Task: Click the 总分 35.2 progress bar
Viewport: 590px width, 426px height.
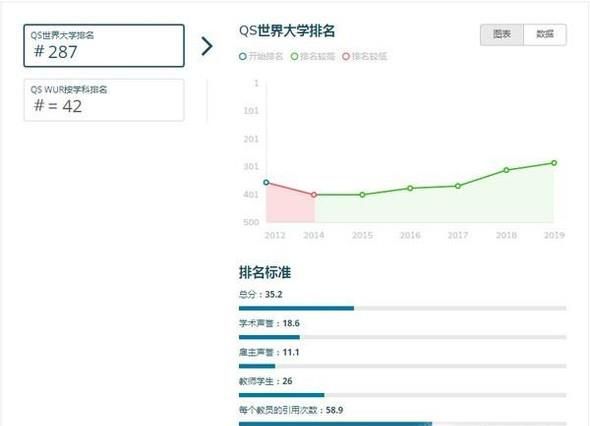Action: pyautogui.click(x=403, y=308)
